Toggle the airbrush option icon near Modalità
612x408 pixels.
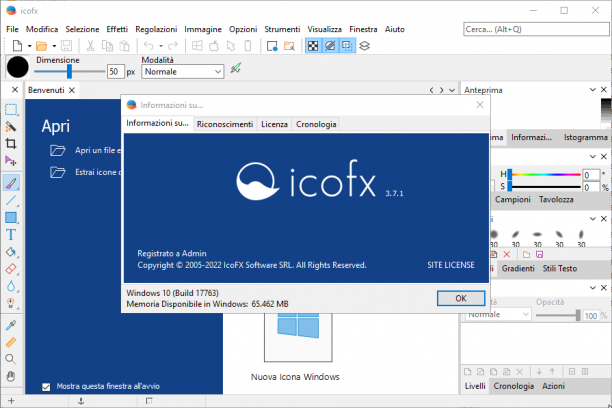click(236, 68)
